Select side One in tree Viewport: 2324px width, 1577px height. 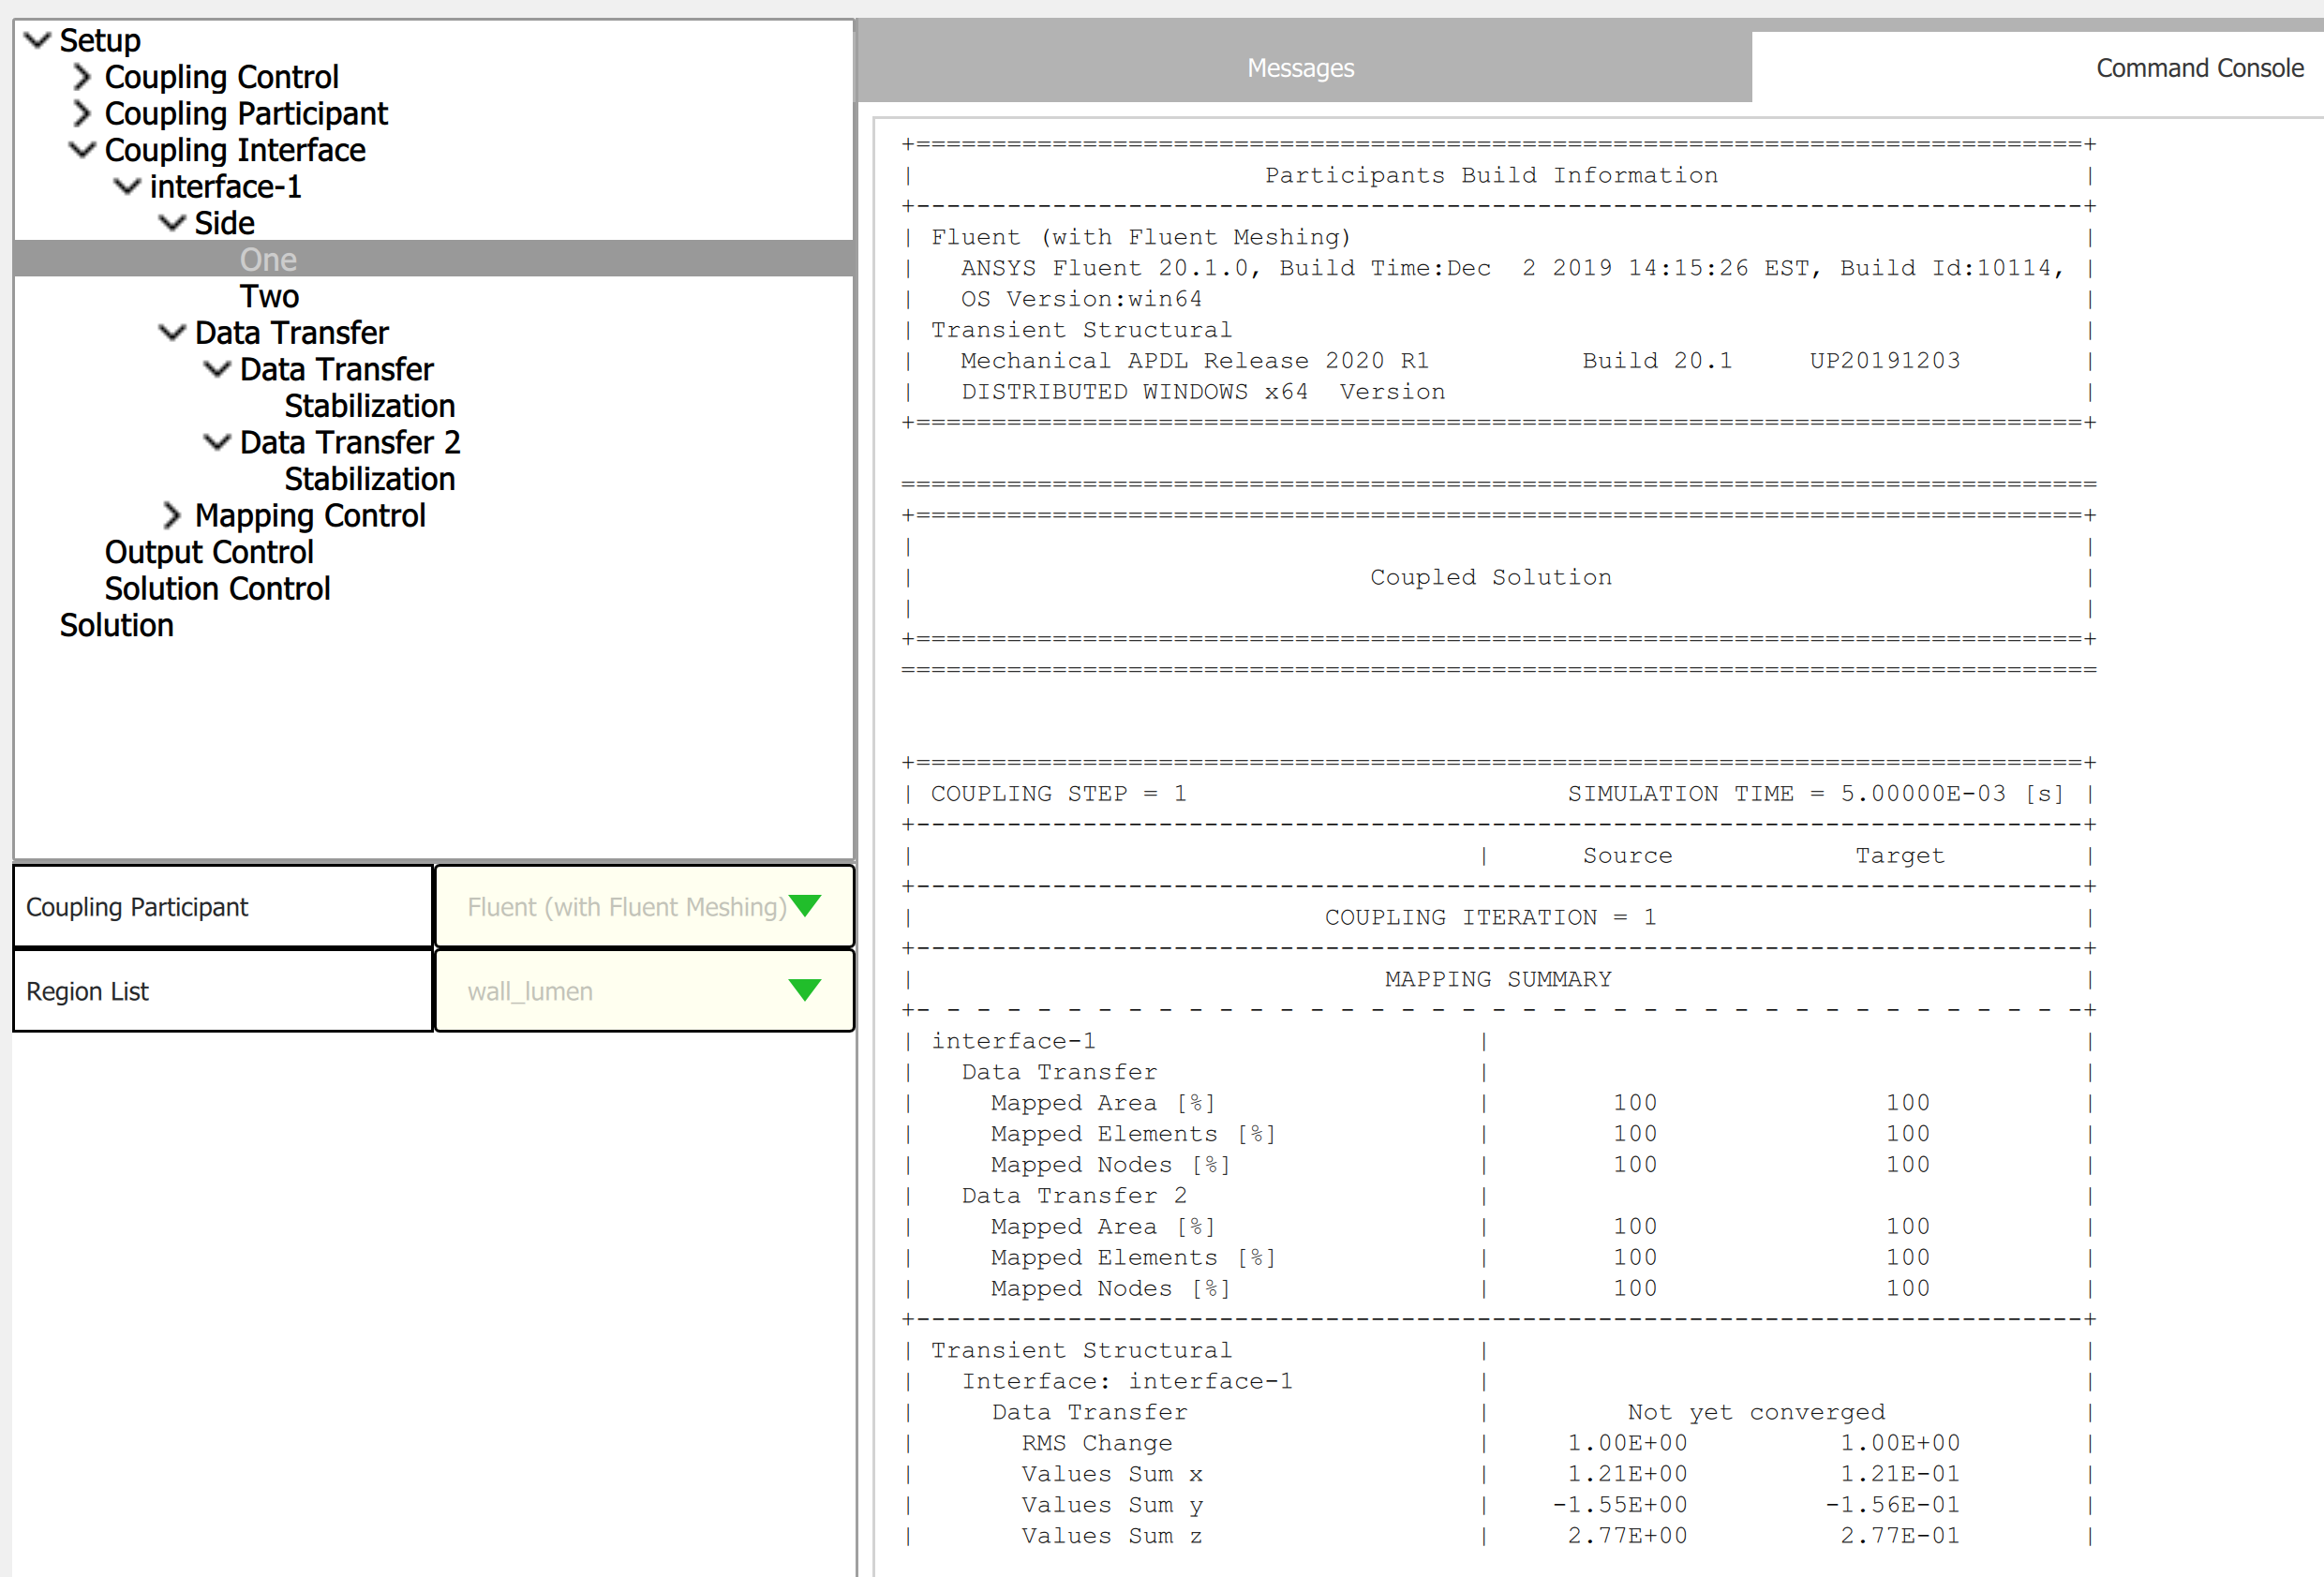[x=268, y=260]
